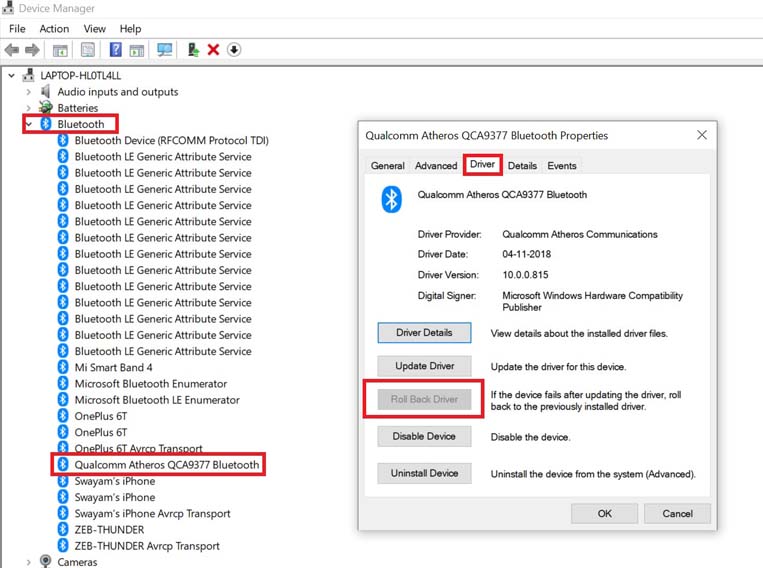
Task: Open the File menu
Action: 17,29
